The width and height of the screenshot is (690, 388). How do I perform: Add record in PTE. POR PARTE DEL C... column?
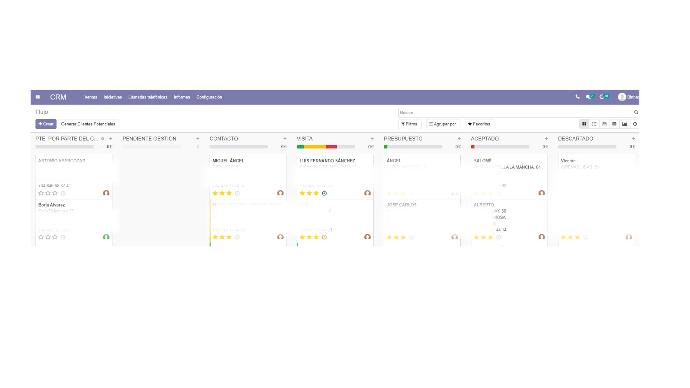tap(110, 139)
